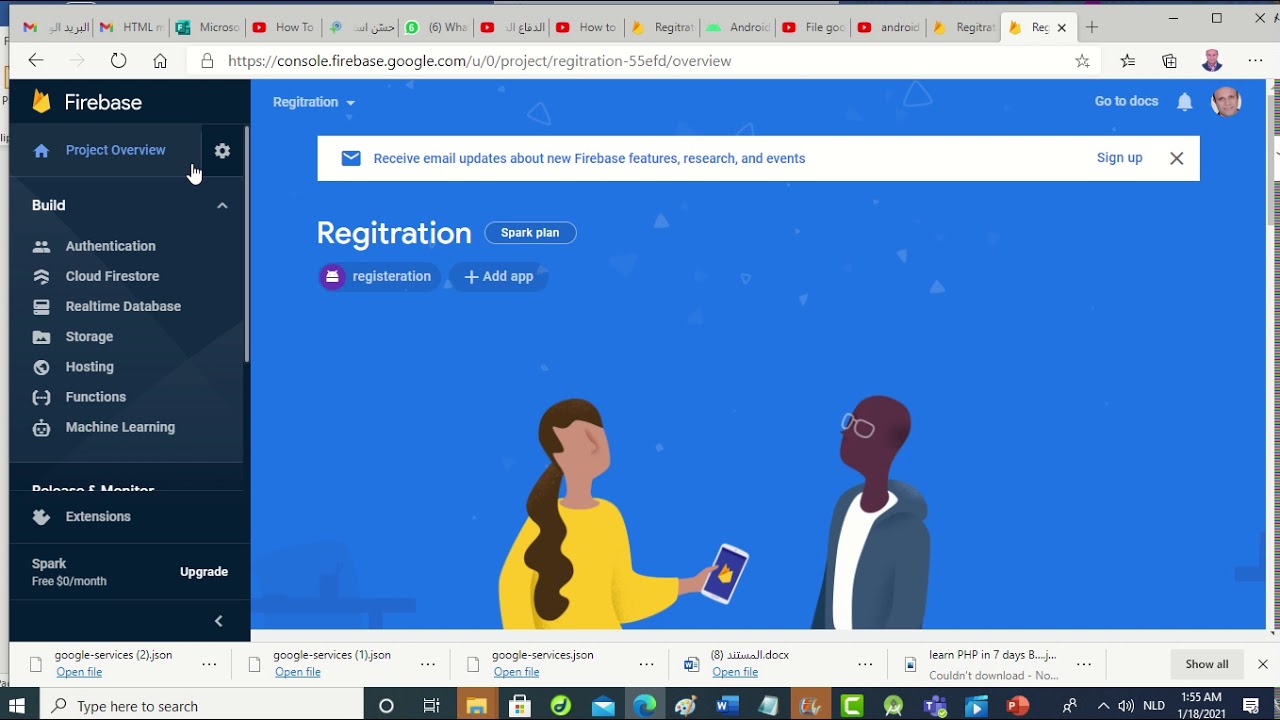
Task: Open file for the .docx download
Action: (735, 672)
